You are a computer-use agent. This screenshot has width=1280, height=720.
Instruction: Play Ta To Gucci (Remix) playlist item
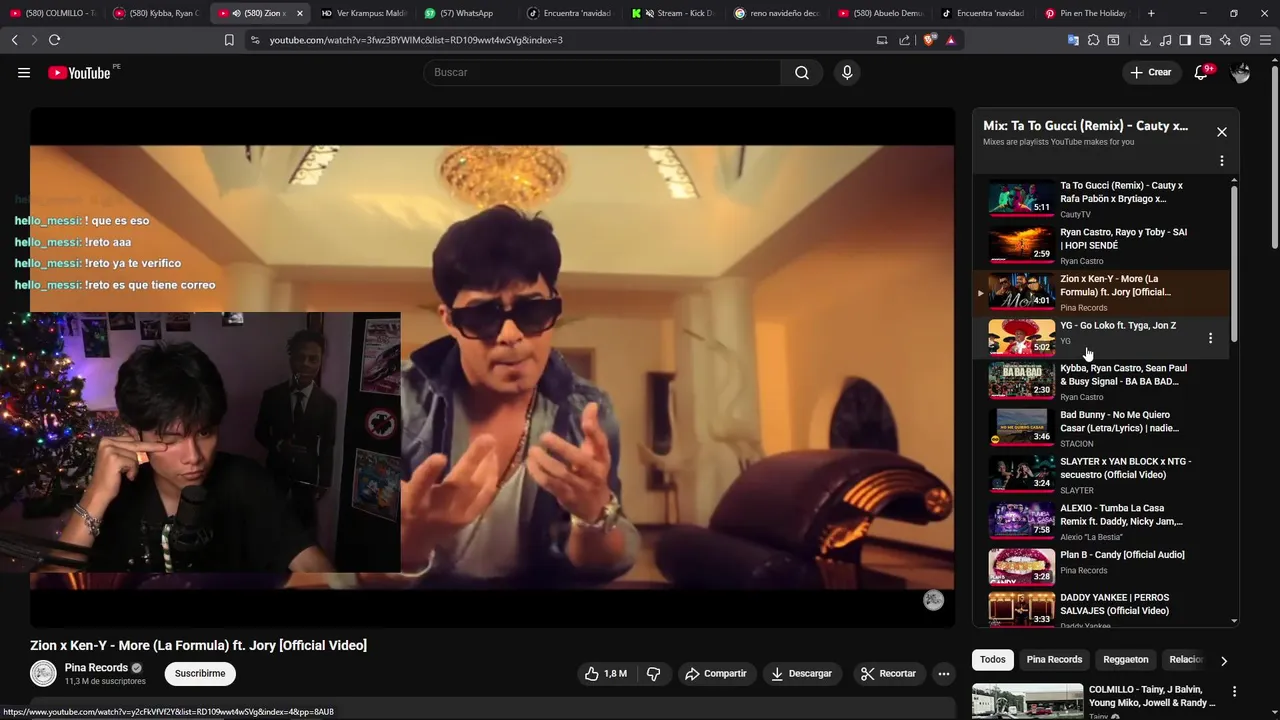coord(1100,199)
